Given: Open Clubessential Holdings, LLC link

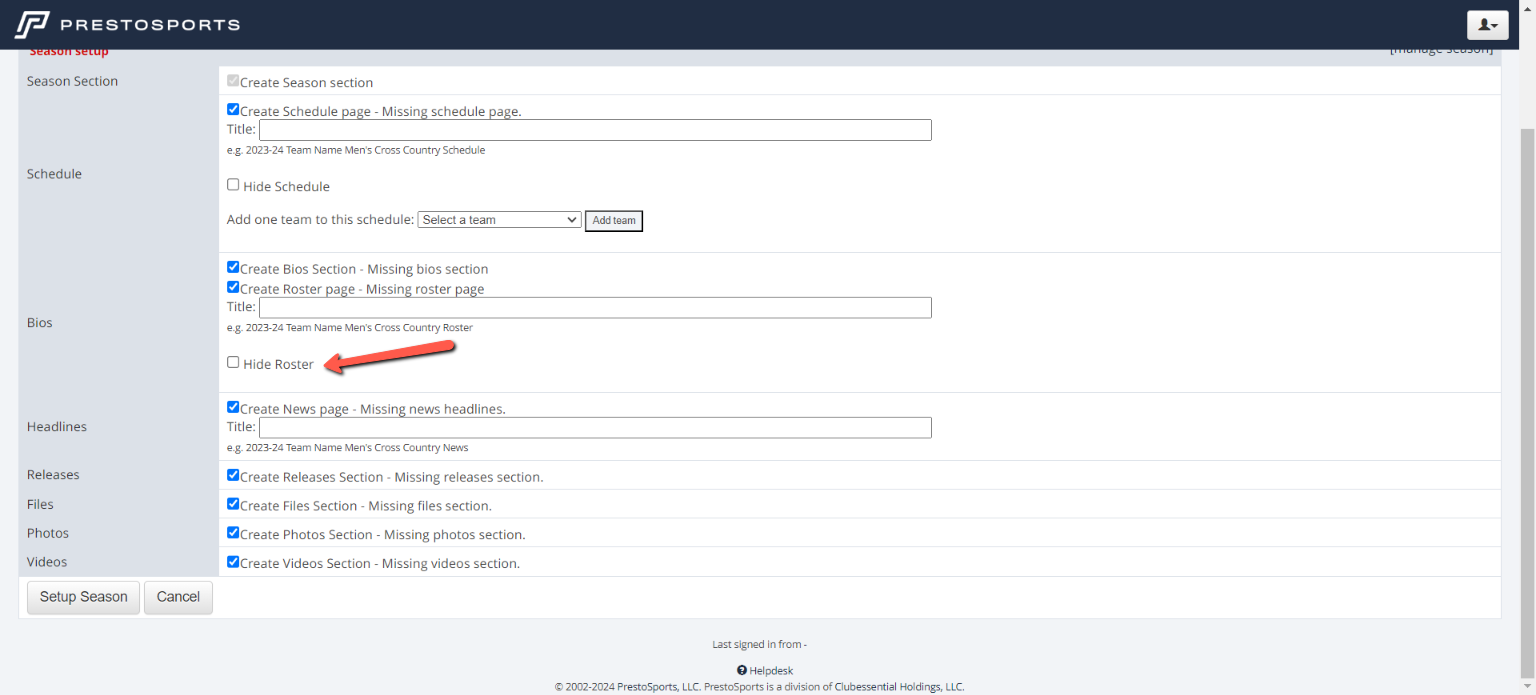Looking at the screenshot, I should pos(899,687).
